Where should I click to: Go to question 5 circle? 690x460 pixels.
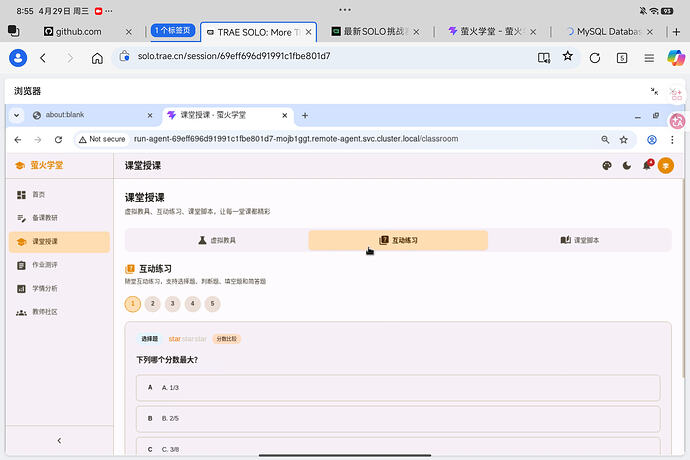point(213,304)
